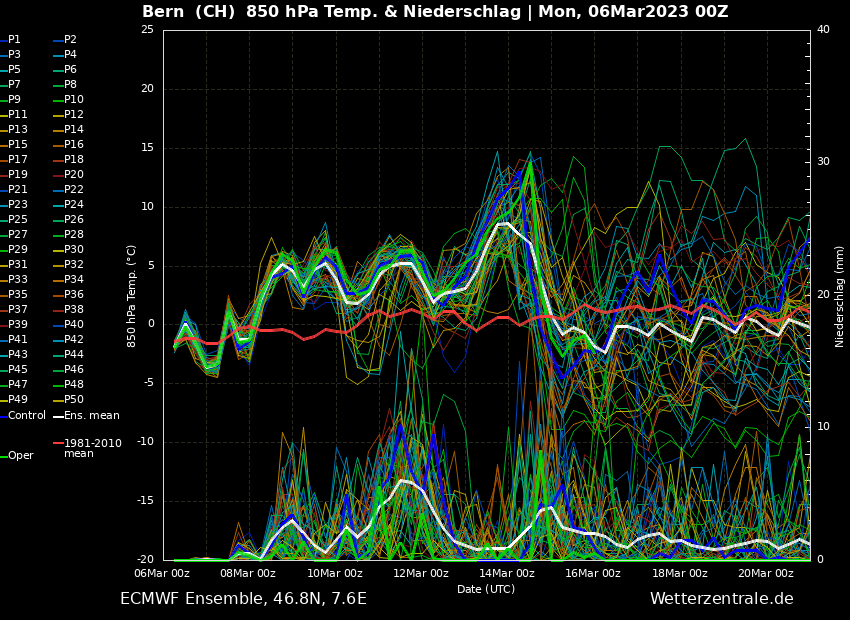Click the '850 hPa Temp. (°C)' axis title
Screen dimensions: 850x620
[132, 296]
